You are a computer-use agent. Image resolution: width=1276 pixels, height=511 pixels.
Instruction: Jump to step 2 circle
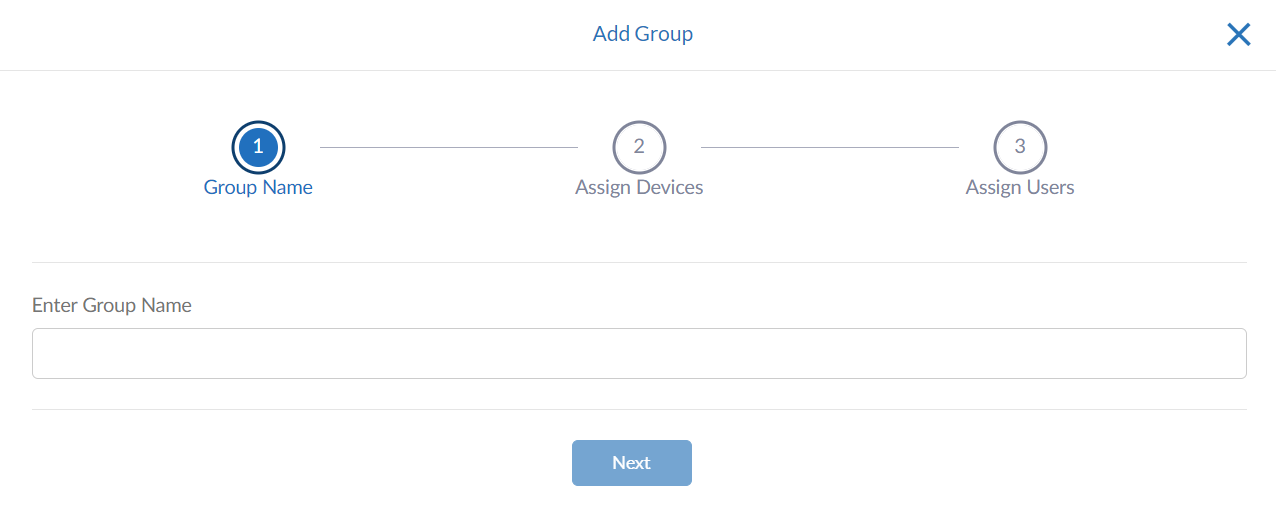click(639, 147)
